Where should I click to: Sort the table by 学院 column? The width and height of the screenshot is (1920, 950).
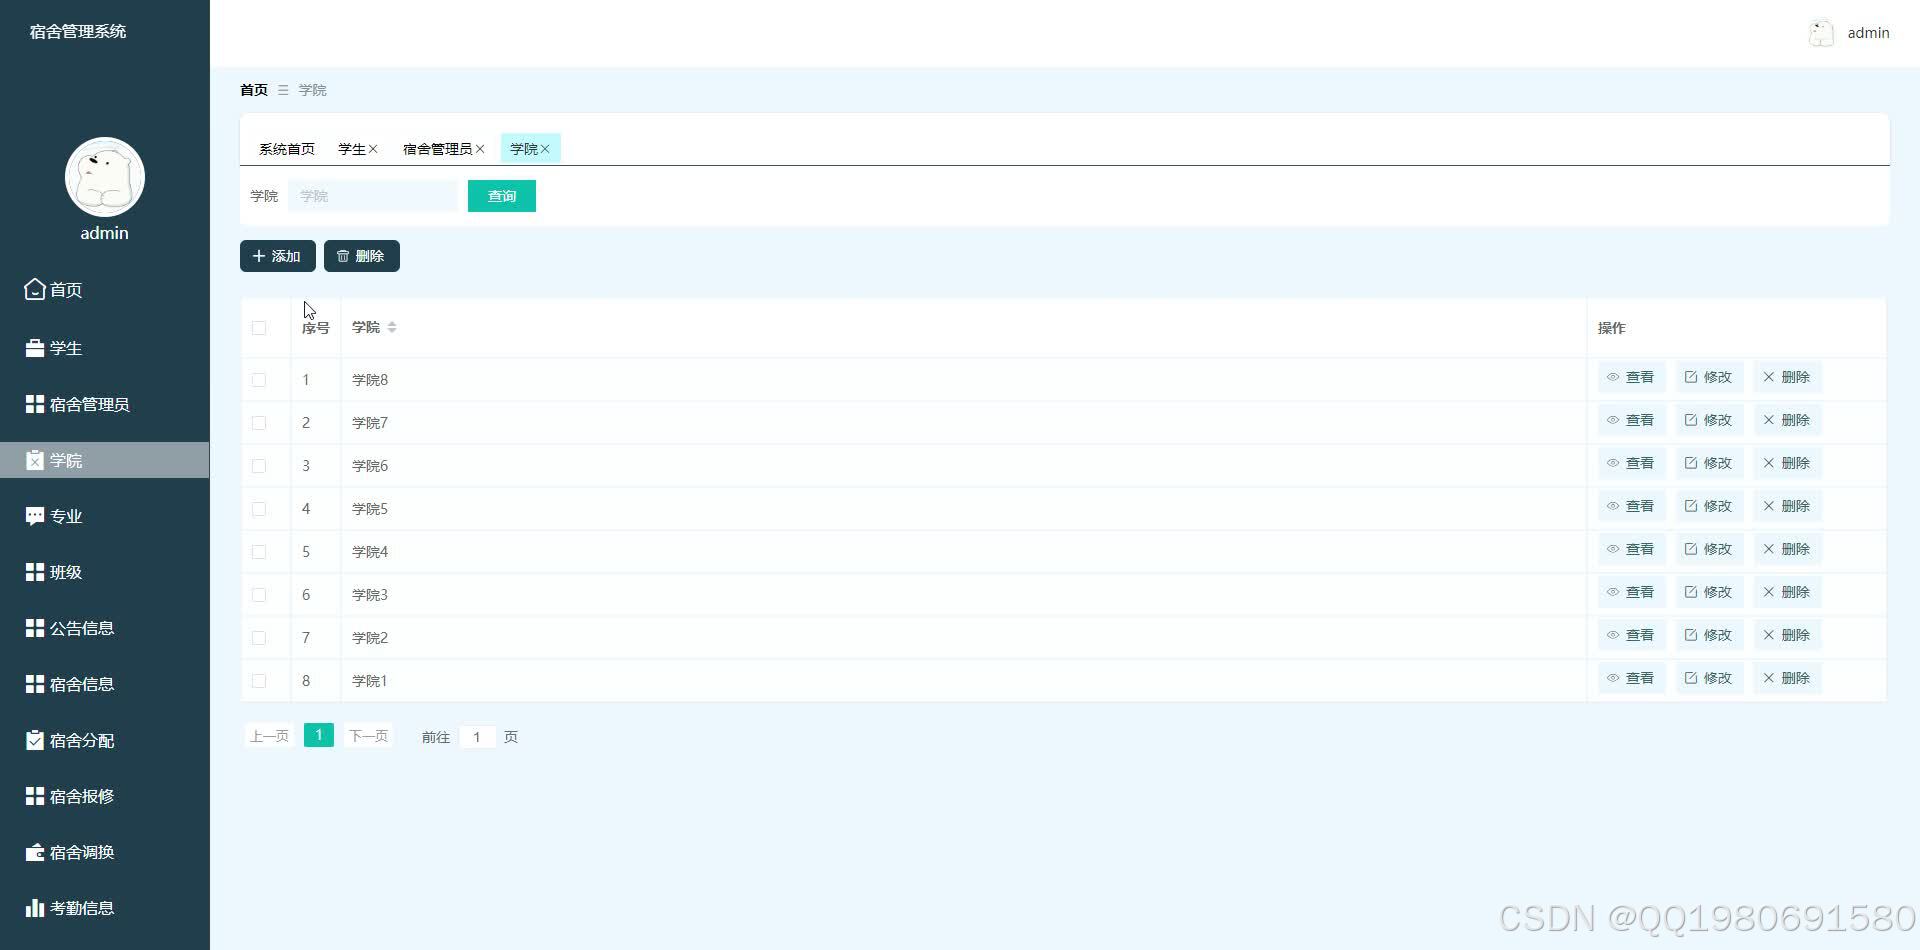tap(392, 327)
